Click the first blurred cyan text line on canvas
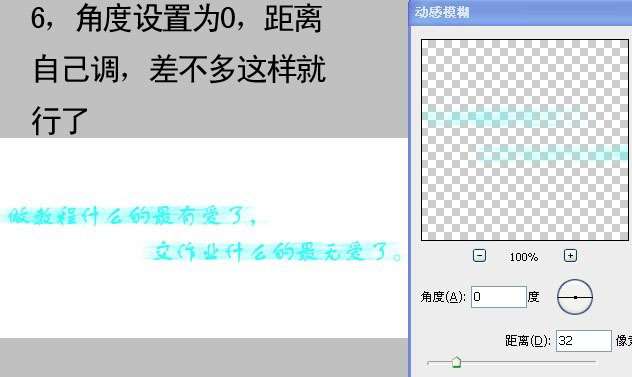This screenshot has height=377, width=632. click(133, 216)
